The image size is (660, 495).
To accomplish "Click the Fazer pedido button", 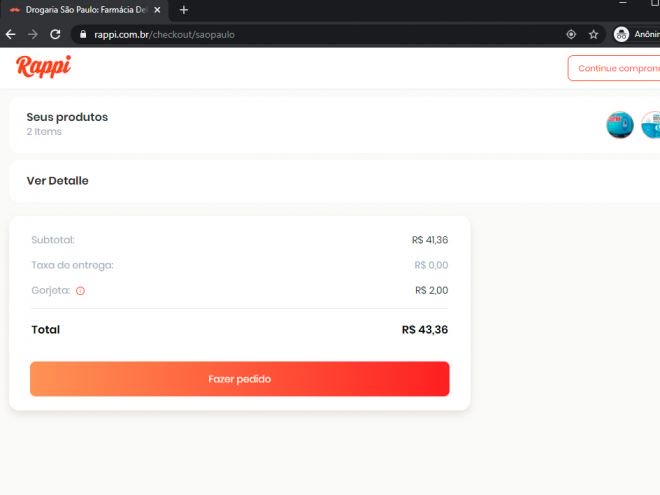I will (240, 379).
